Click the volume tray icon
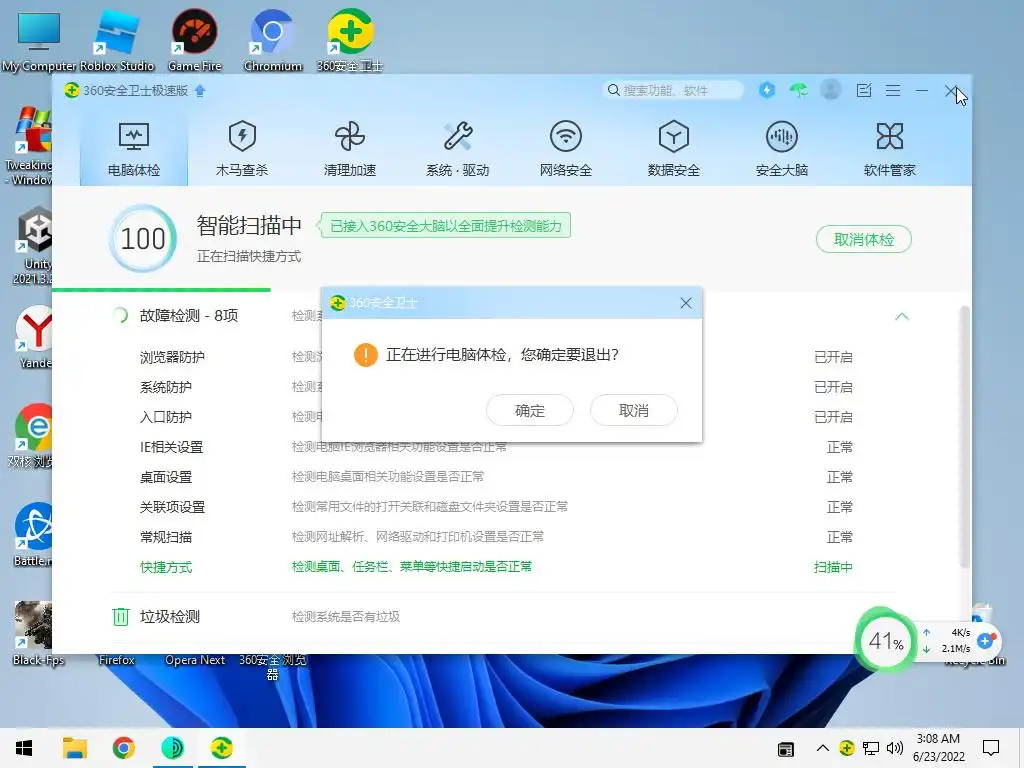1024x768 pixels. pyautogui.click(x=895, y=748)
